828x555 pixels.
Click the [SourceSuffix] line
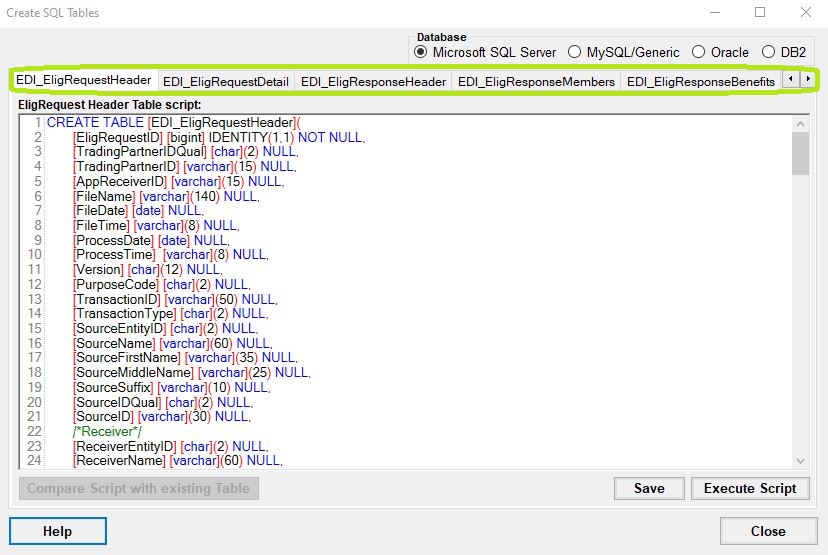click(172, 387)
